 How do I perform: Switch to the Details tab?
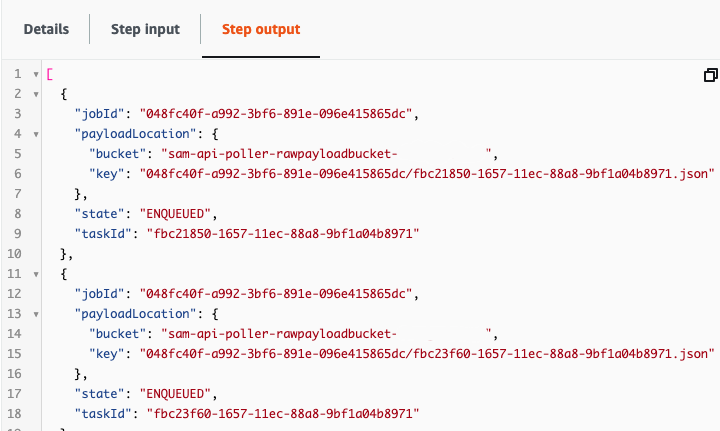(46, 29)
